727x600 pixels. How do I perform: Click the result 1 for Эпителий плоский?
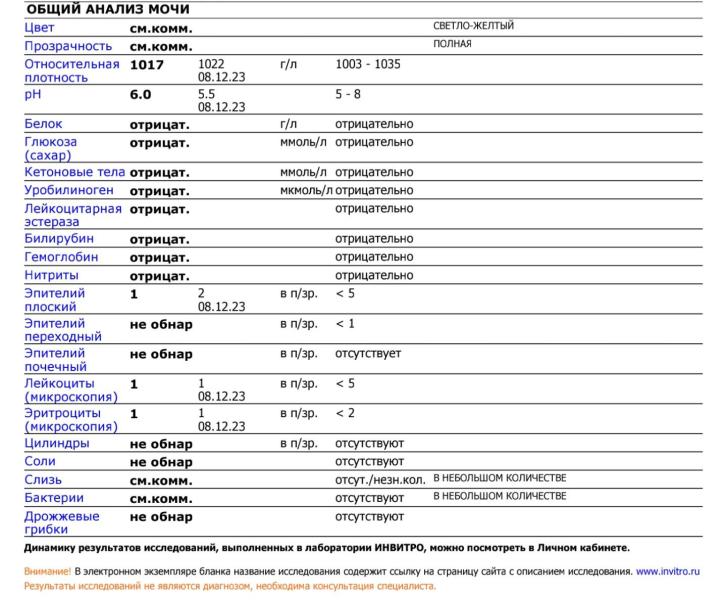[x=134, y=294]
